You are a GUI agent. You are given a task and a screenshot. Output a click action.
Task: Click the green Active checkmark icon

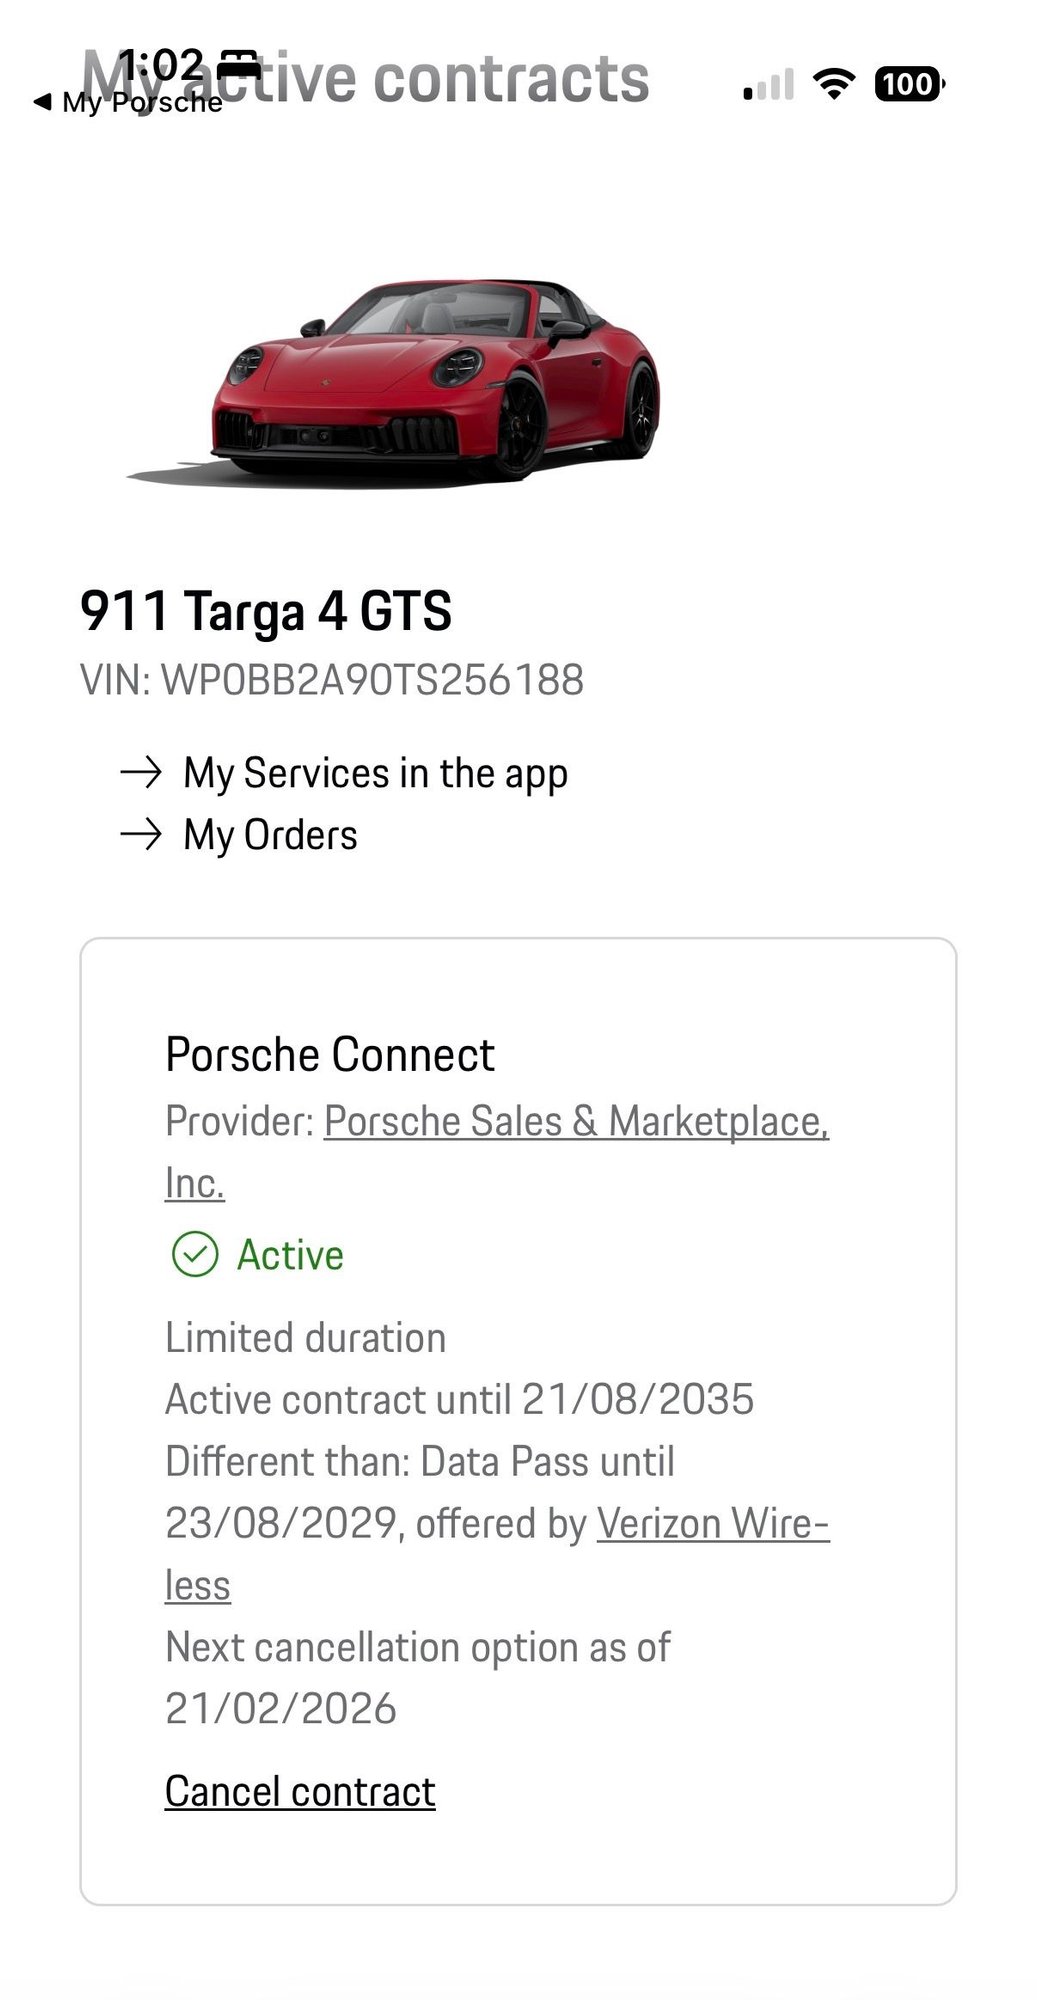pyautogui.click(x=195, y=1254)
